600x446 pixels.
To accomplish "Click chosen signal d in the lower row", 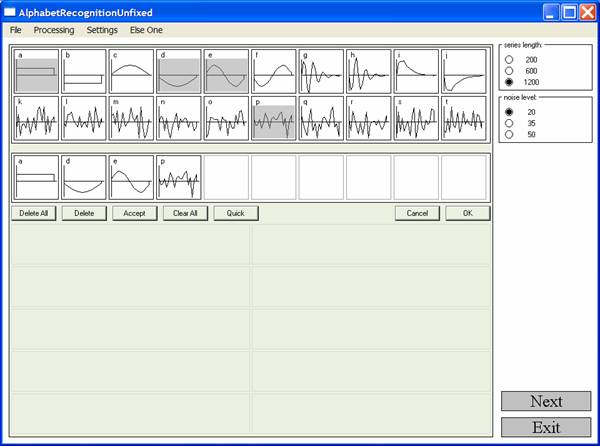I will 84,177.
